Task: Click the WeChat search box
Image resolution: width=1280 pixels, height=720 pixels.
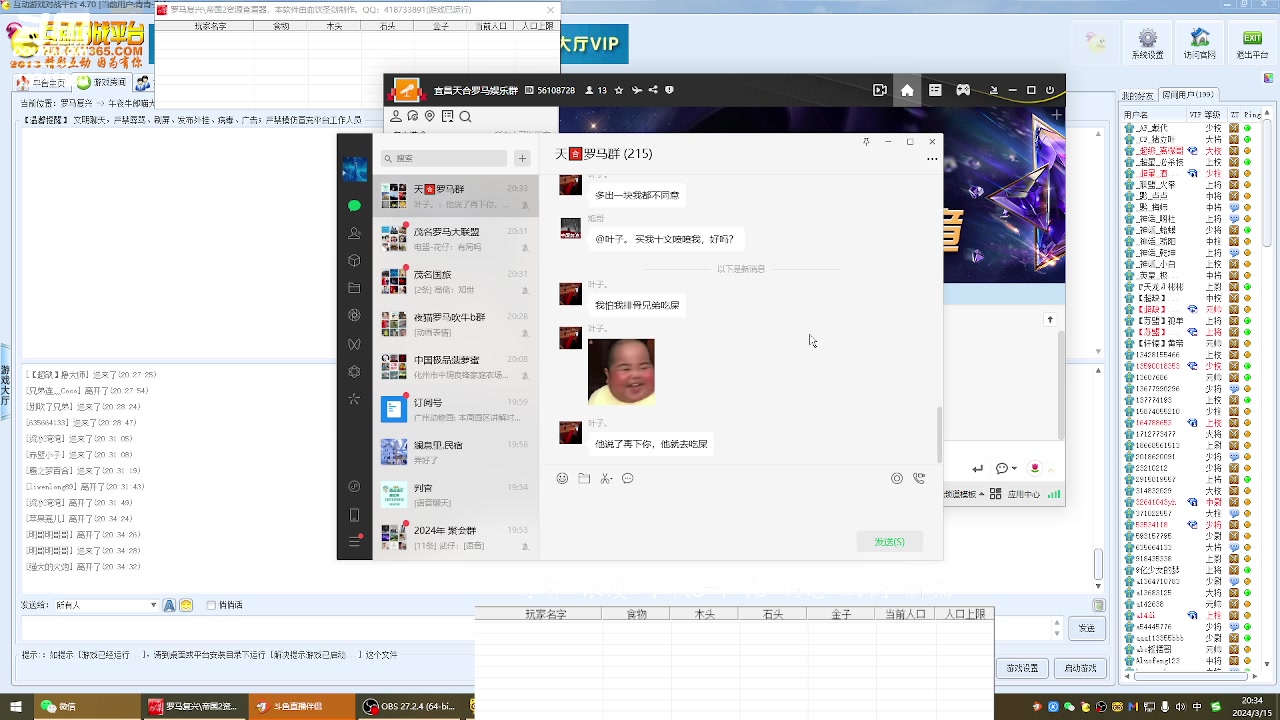Action: [x=443, y=158]
